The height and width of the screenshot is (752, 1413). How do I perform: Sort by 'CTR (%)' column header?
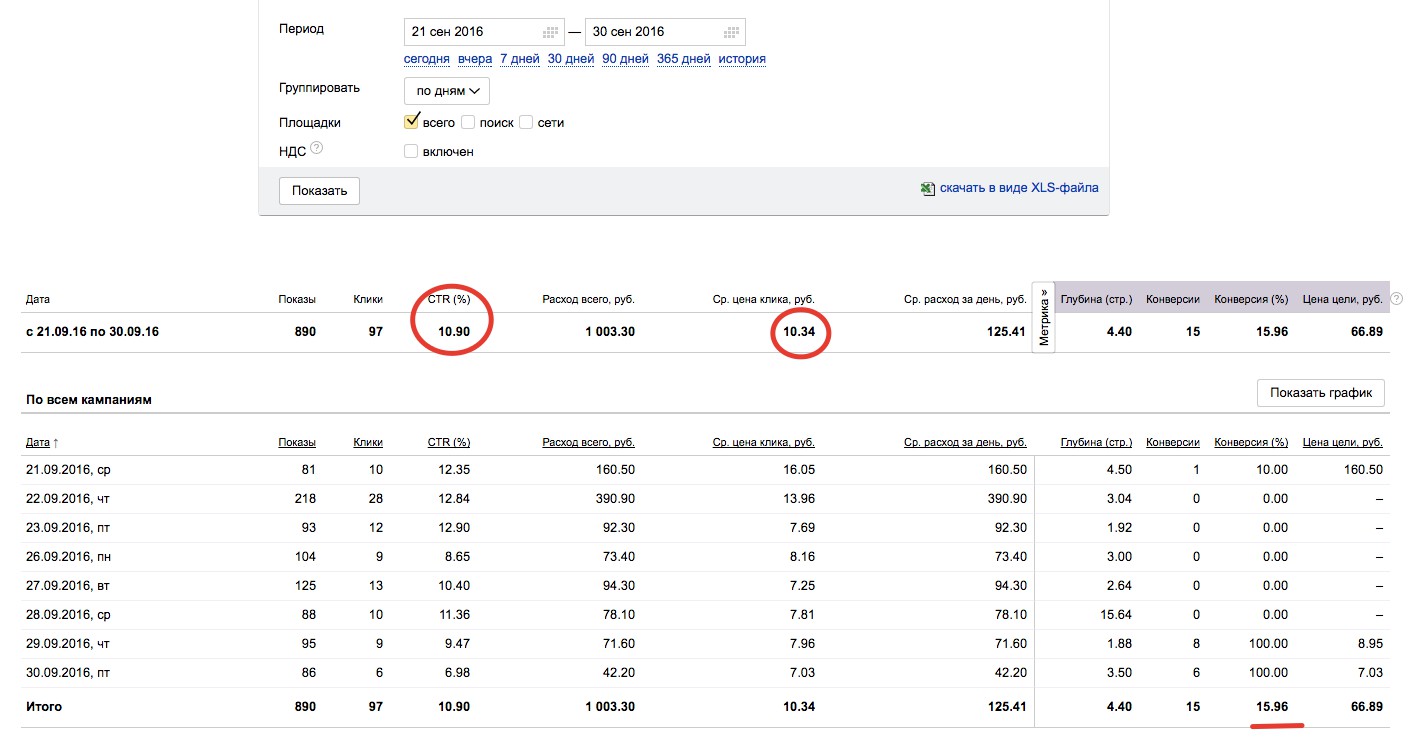click(x=448, y=442)
